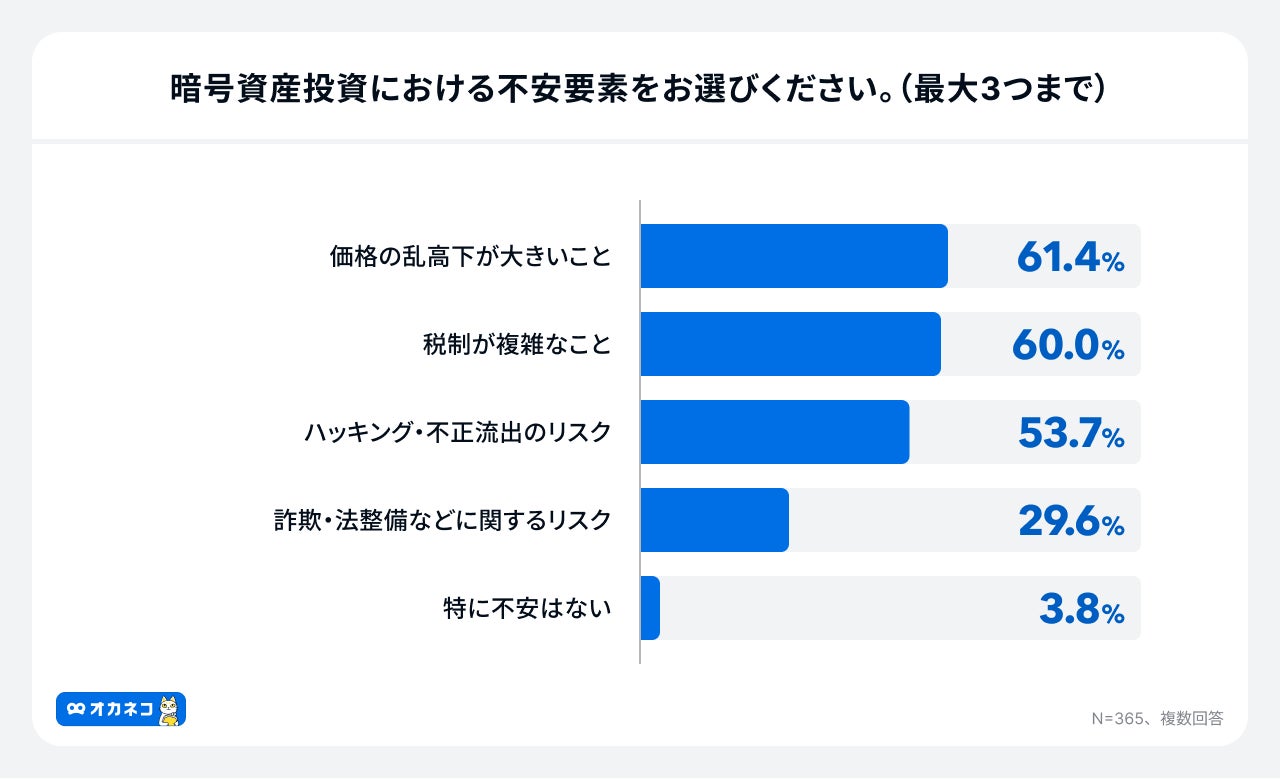Select the 税制が複雑なこと label
Screen dimensions: 1280x779
pyautogui.click(x=517, y=345)
